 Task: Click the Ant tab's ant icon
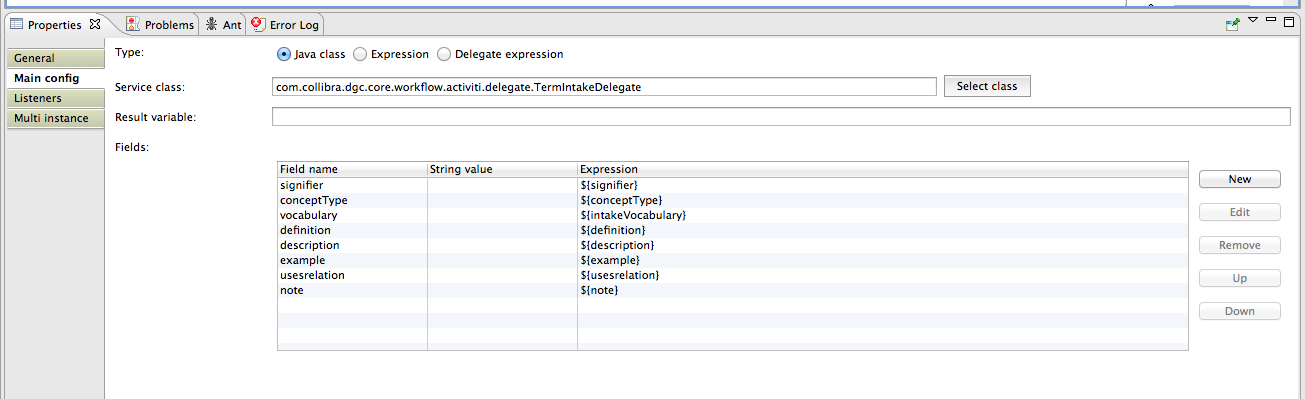point(212,25)
